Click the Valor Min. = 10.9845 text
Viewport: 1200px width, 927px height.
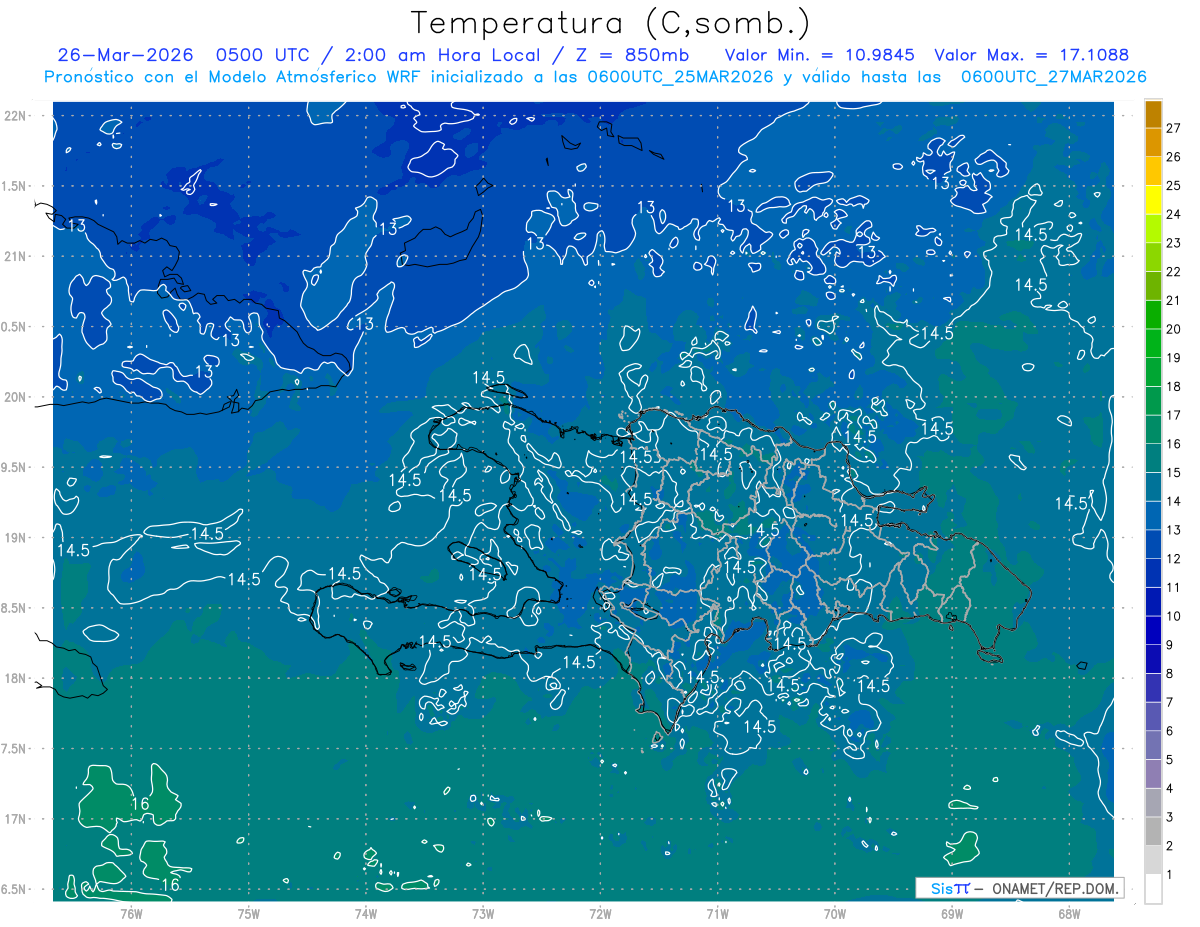[822, 55]
